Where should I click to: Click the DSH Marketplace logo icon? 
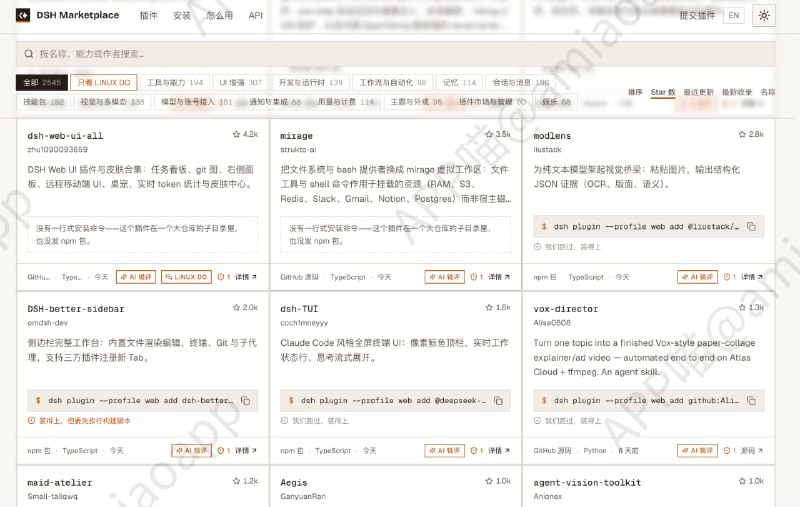[x=23, y=15]
